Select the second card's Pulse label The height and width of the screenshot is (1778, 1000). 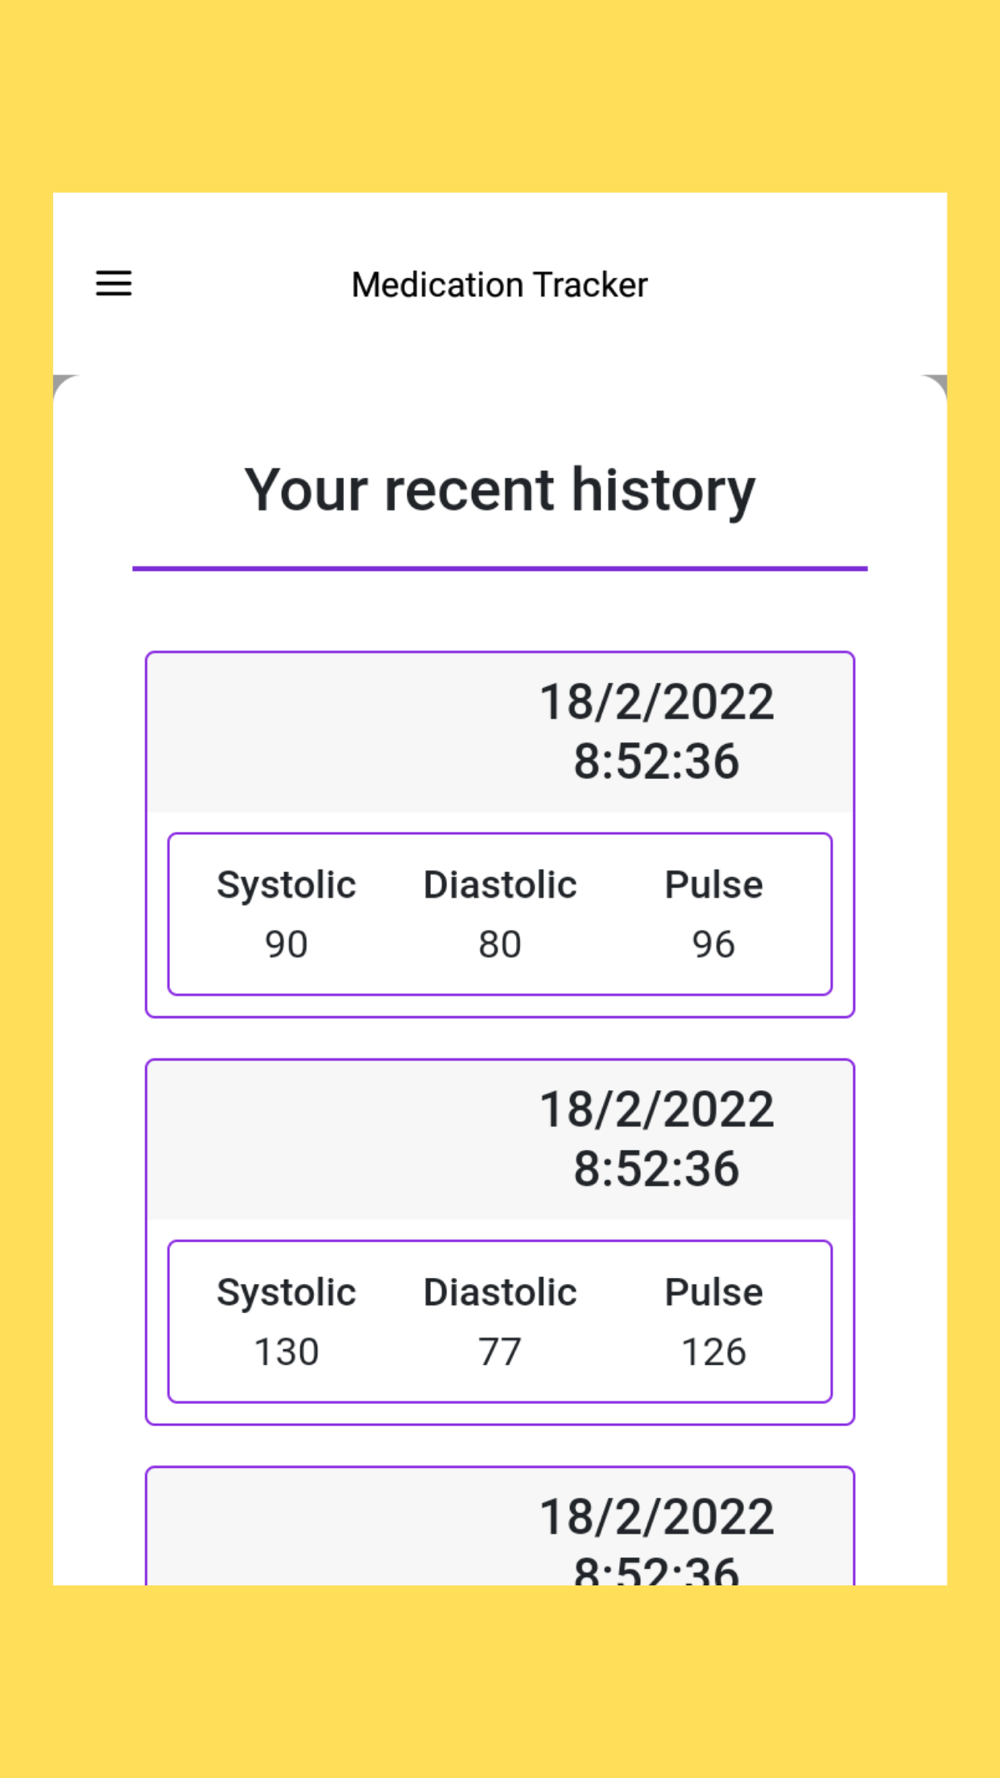coord(714,1293)
